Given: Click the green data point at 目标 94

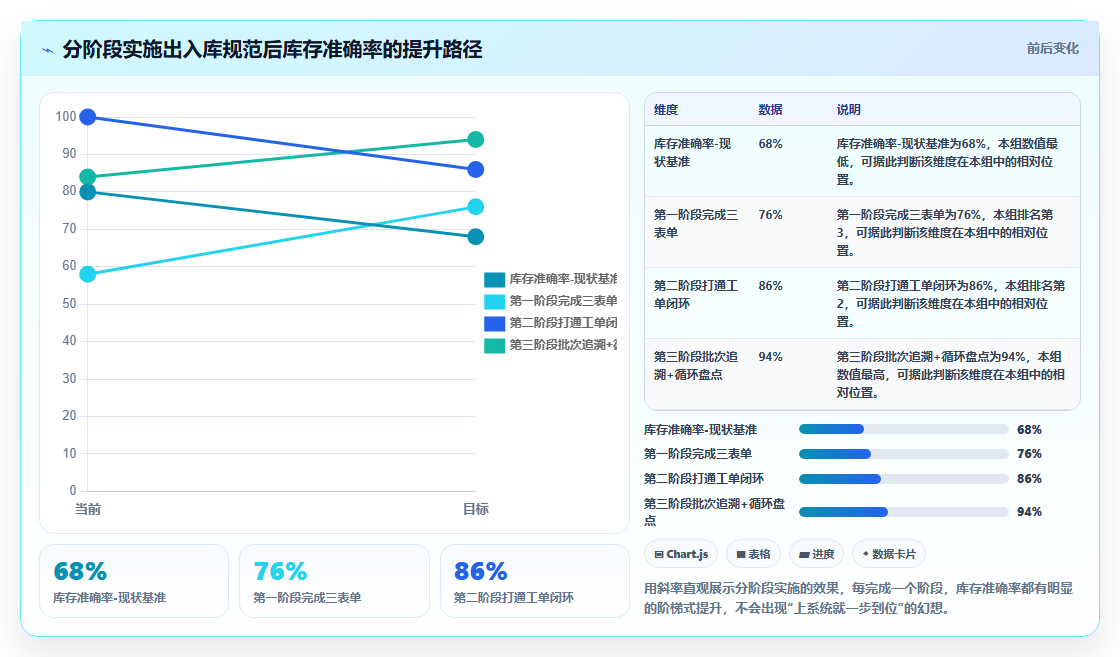Looking at the screenshot, I should click(476, 139).
